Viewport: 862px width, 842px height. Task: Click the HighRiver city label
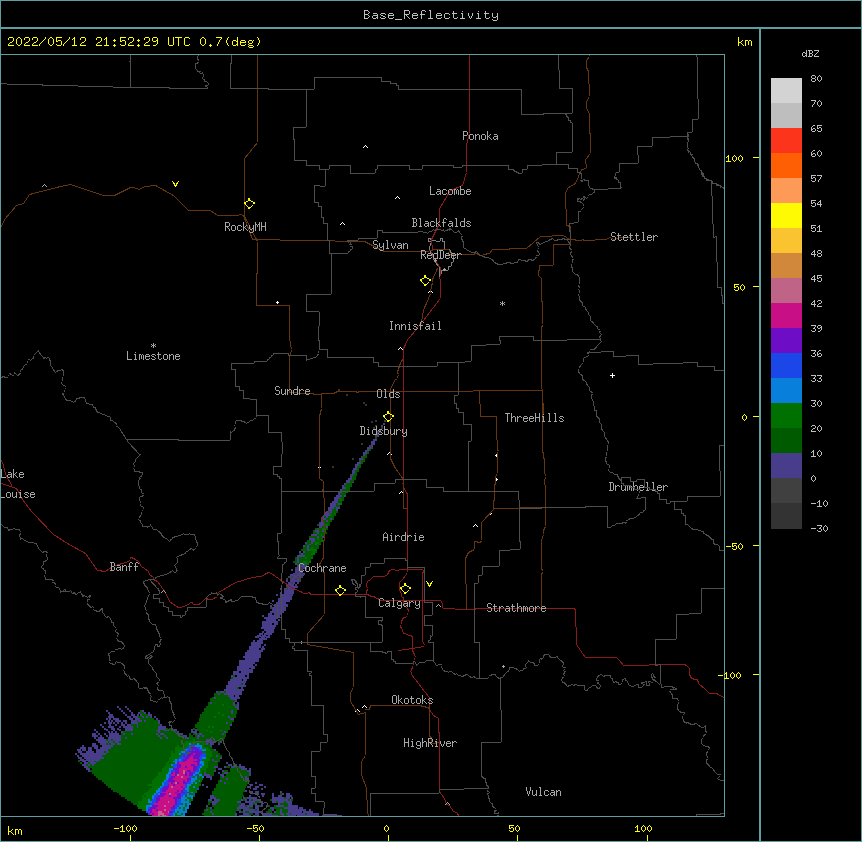point(430,743)
